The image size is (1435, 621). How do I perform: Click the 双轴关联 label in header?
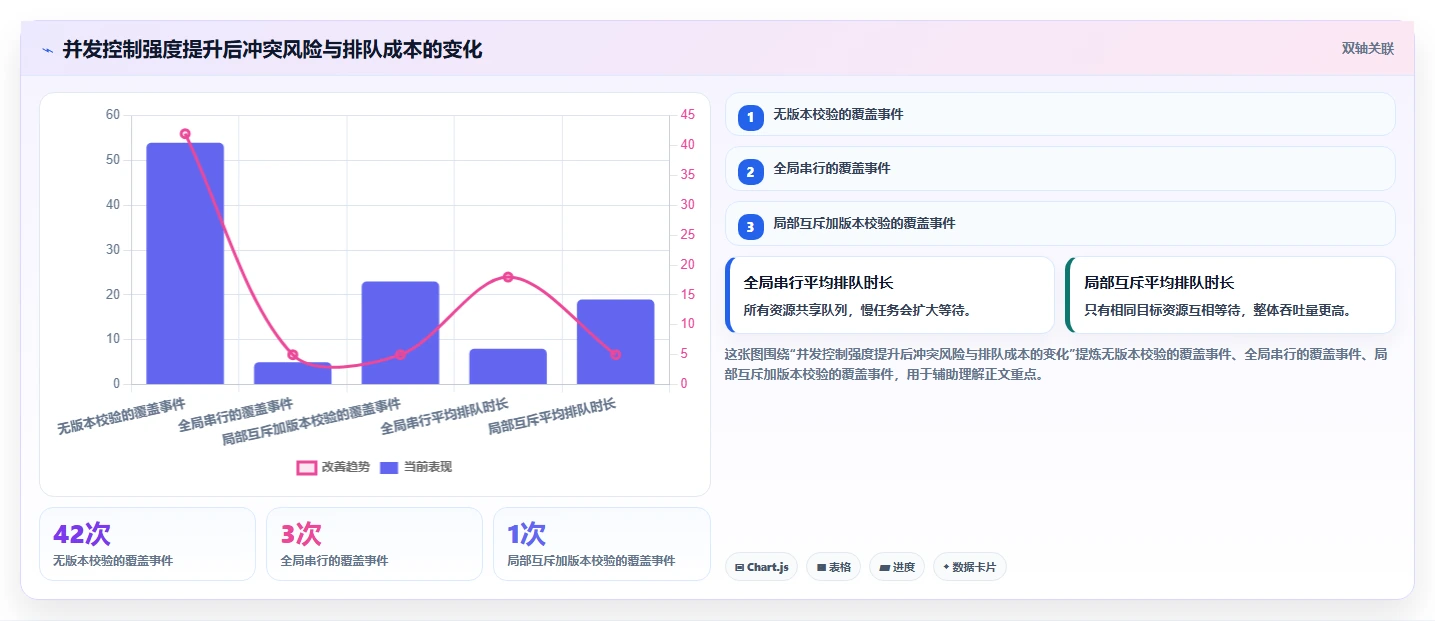click(x=1367, y=48)
